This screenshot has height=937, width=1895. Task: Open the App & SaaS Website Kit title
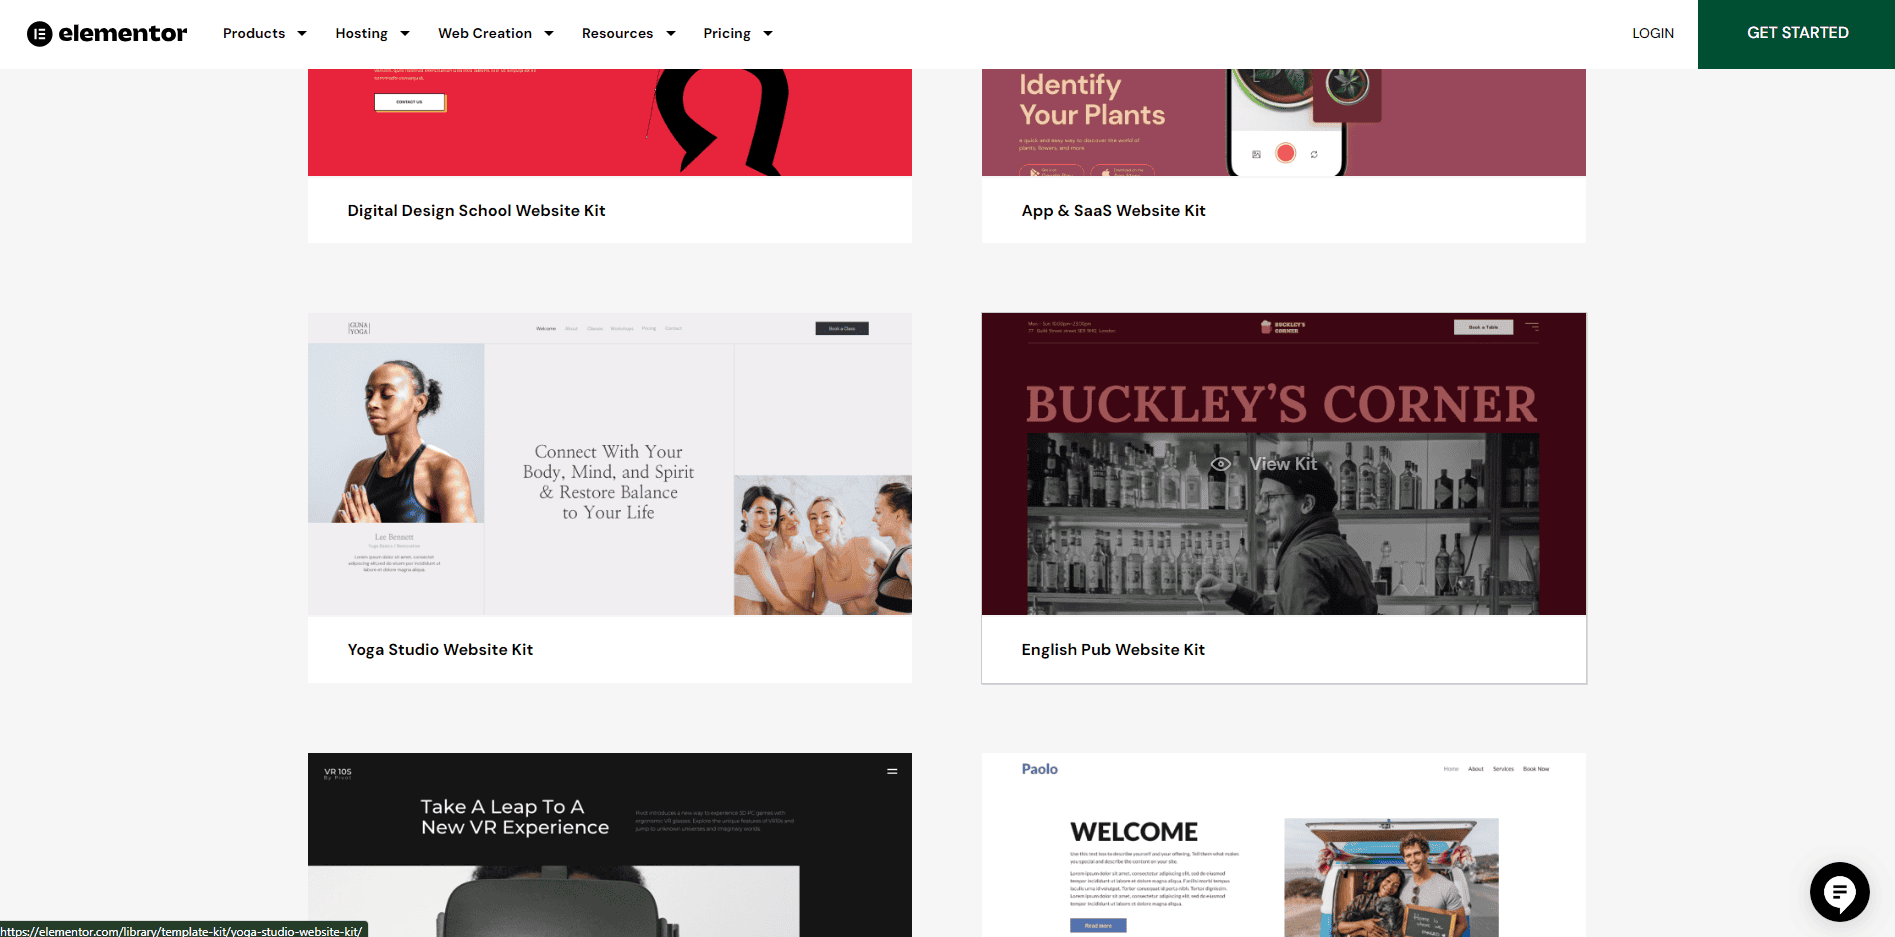pos(1113,211)
